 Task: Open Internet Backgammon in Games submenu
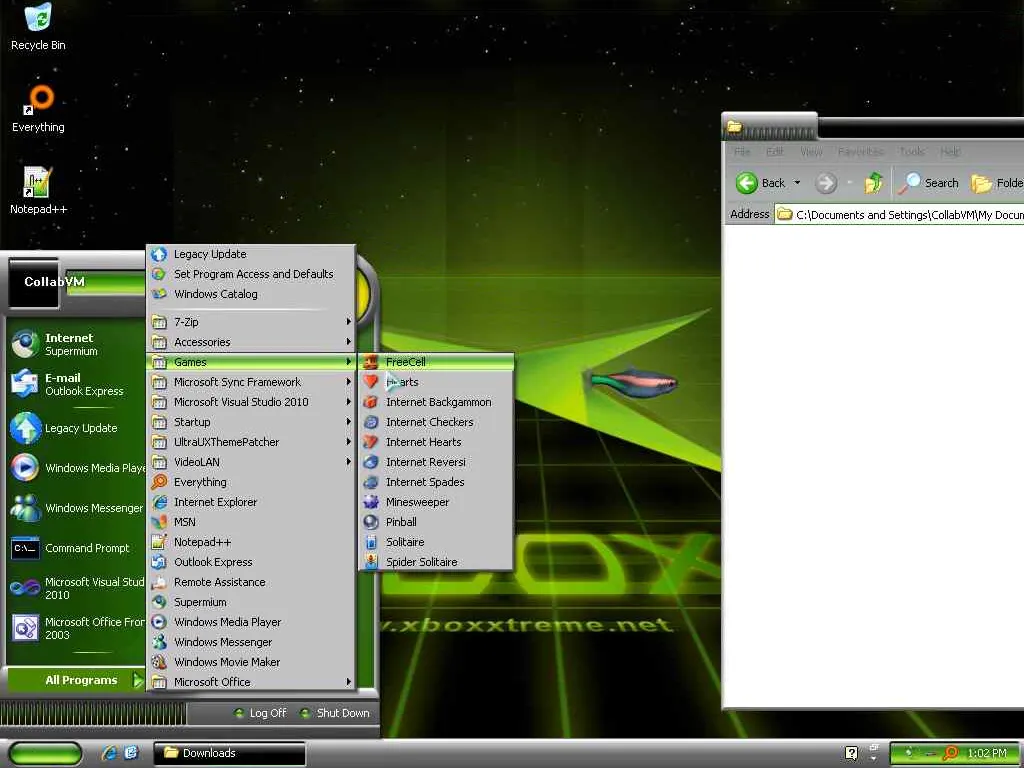[x=436, y=402]
